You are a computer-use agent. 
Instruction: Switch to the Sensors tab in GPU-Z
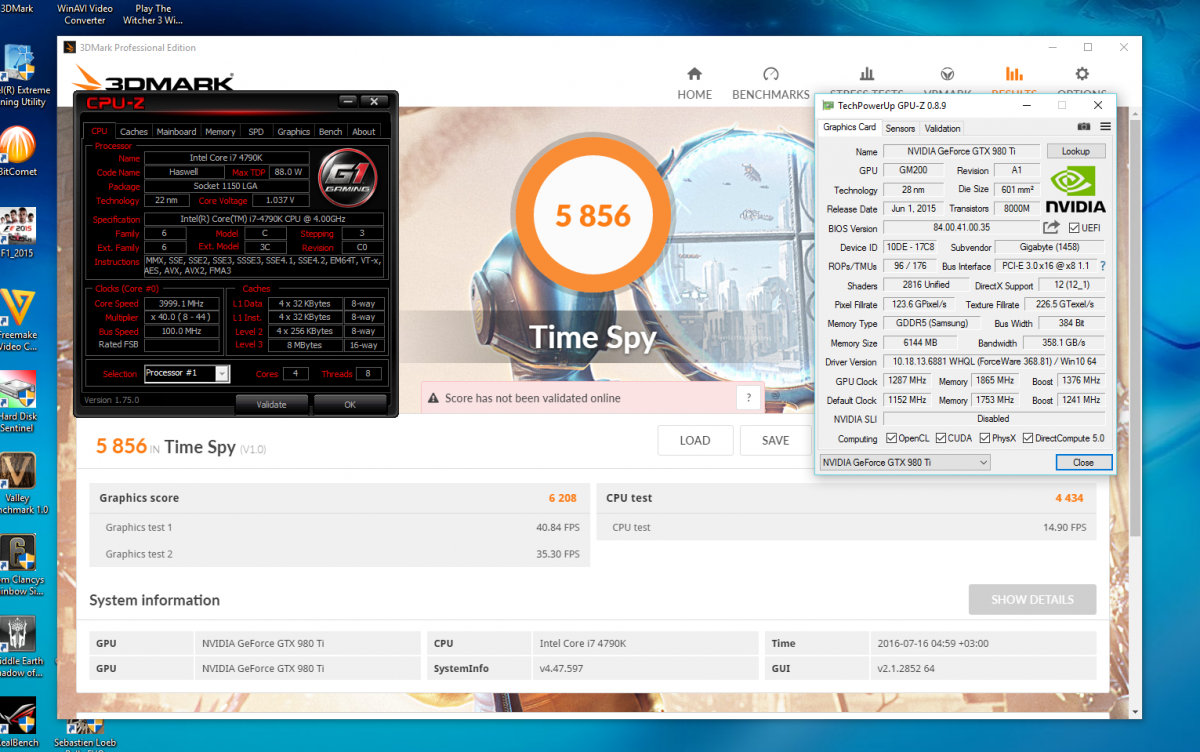point(900,128)
